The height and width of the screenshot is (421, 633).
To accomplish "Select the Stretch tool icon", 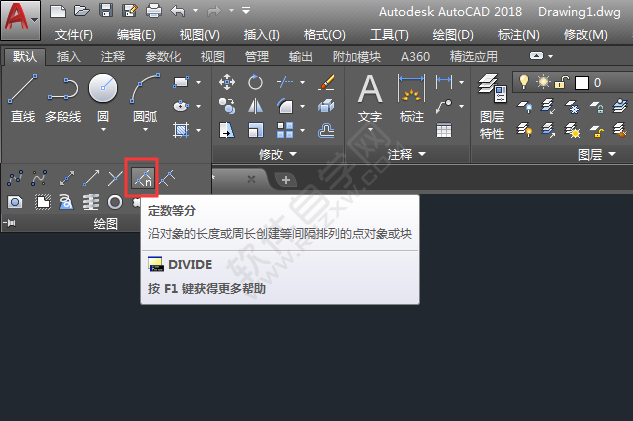I will [227, 130].
